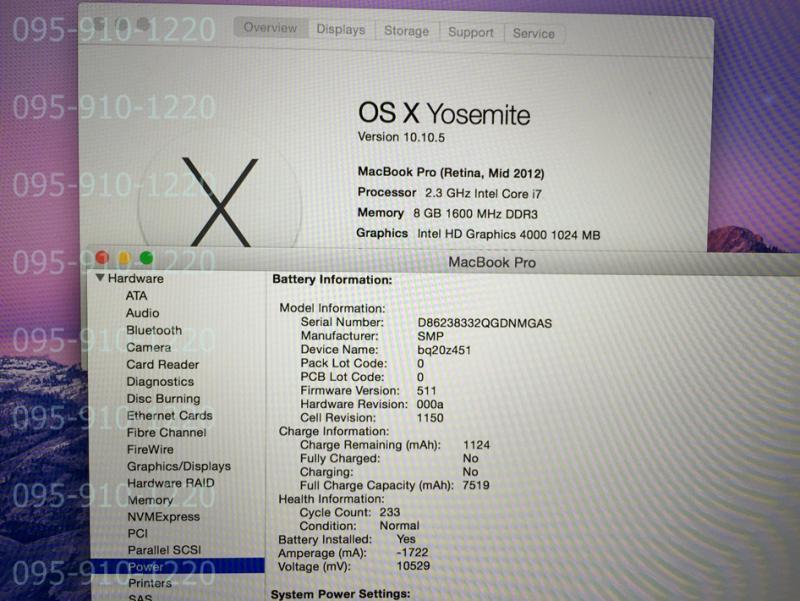The width and height of the screenshot is (800, 601).
Task: Minimize MacBook Pro window with yellow button
Action: pyautogui.click(x=124, y=258)
